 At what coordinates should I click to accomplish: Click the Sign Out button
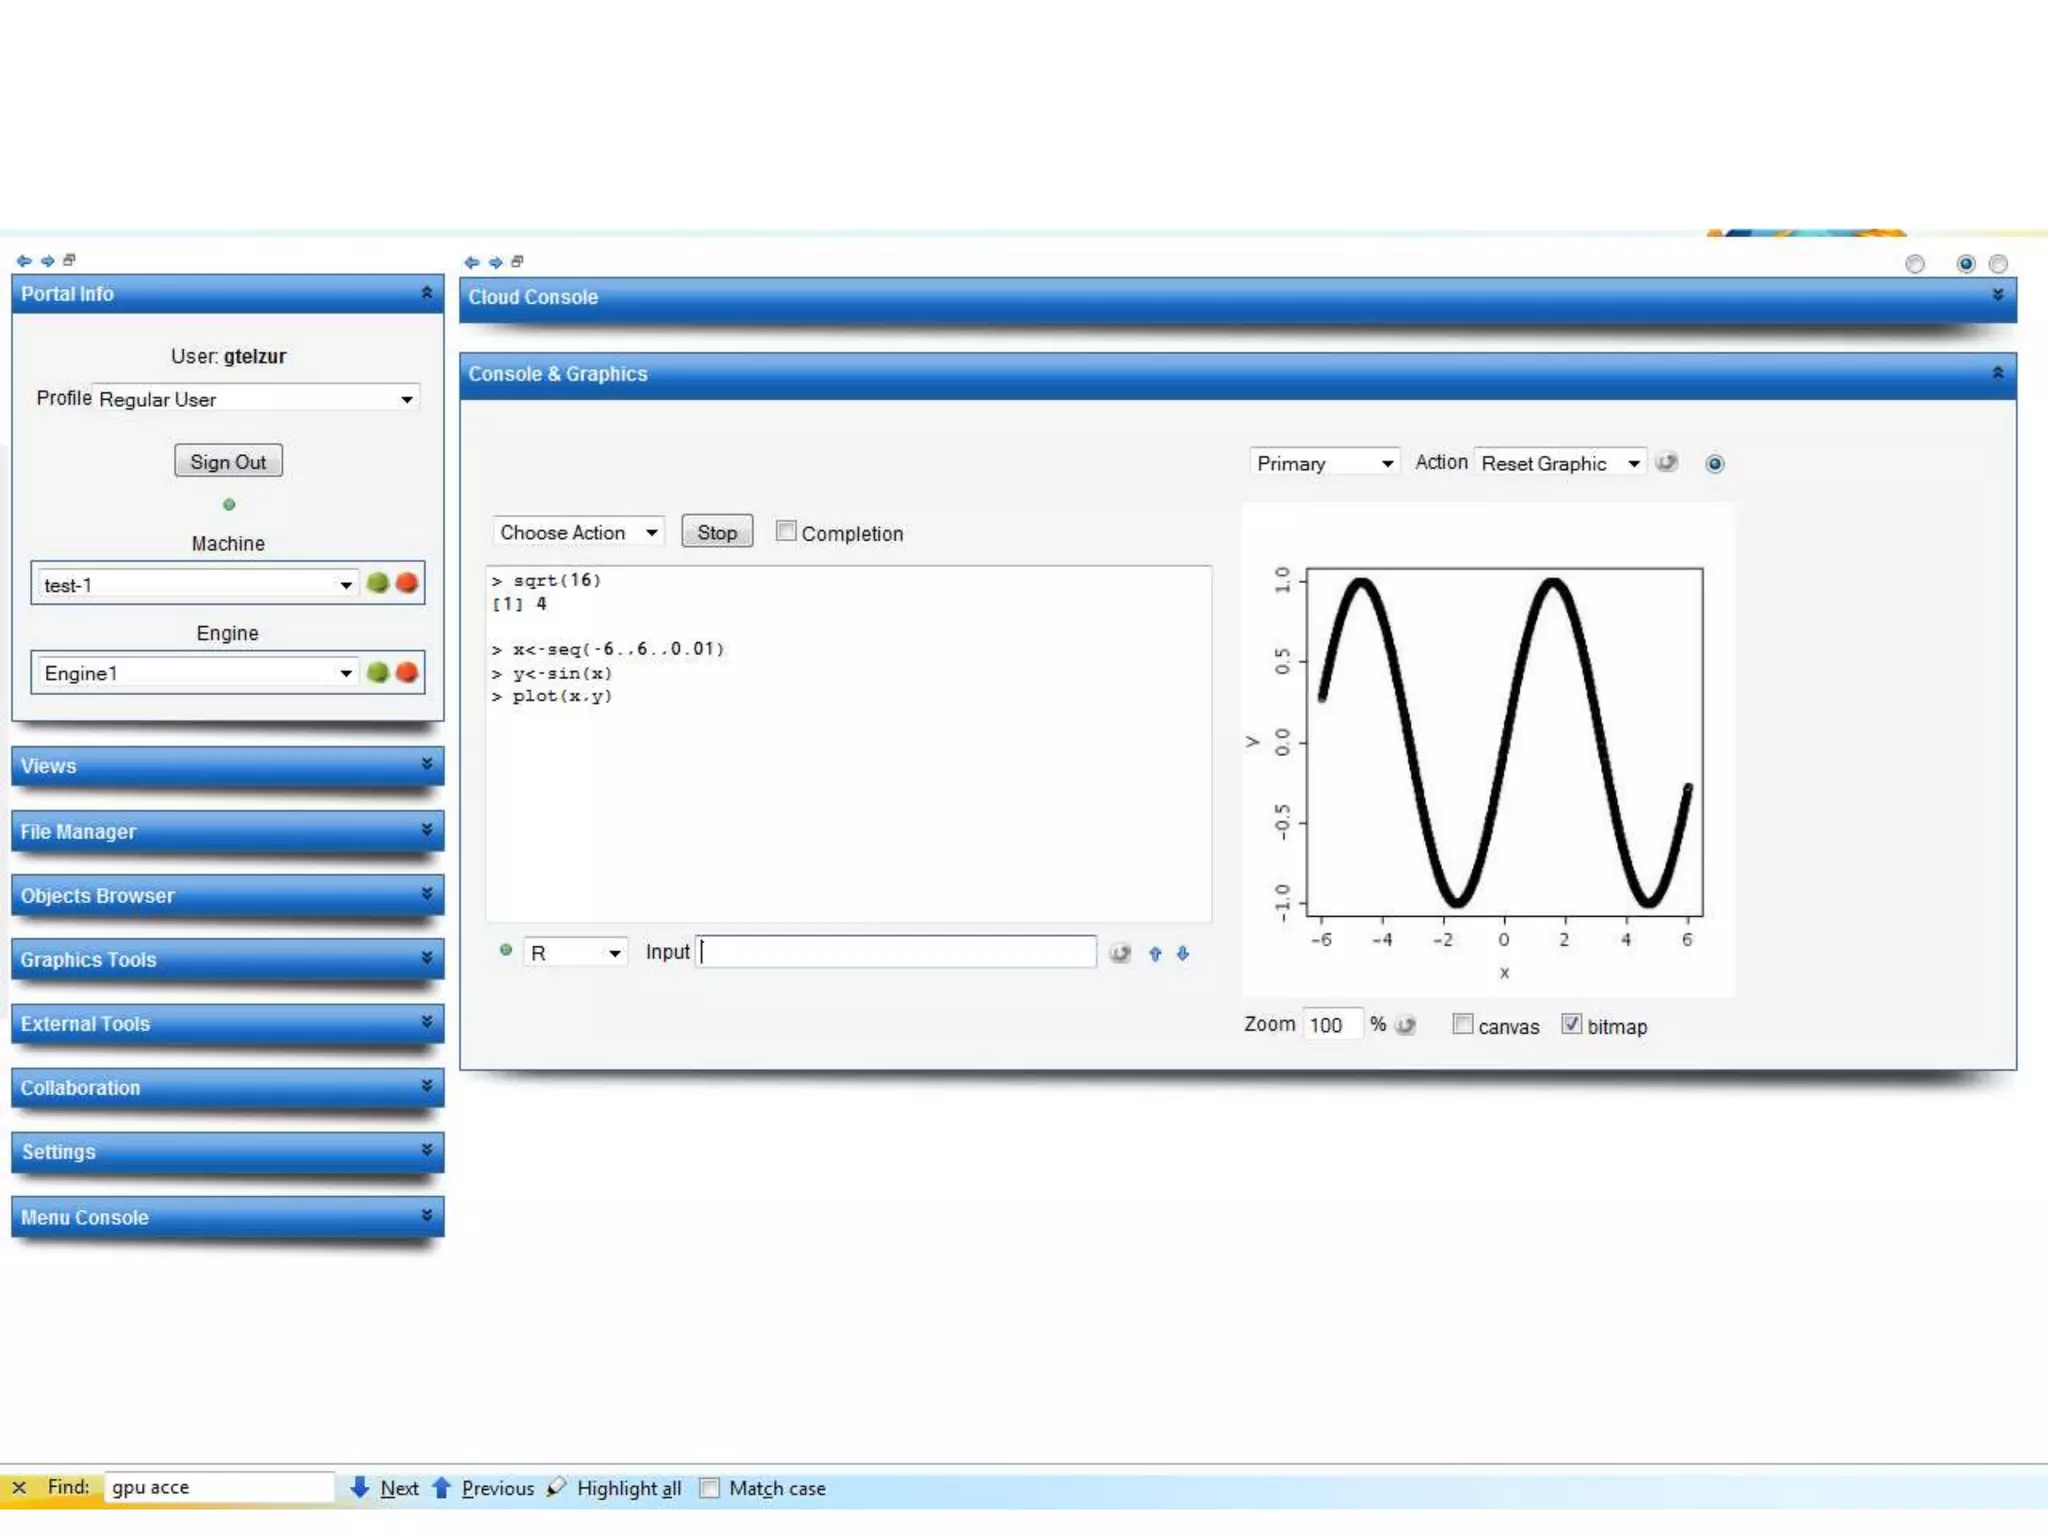point(228,461)
